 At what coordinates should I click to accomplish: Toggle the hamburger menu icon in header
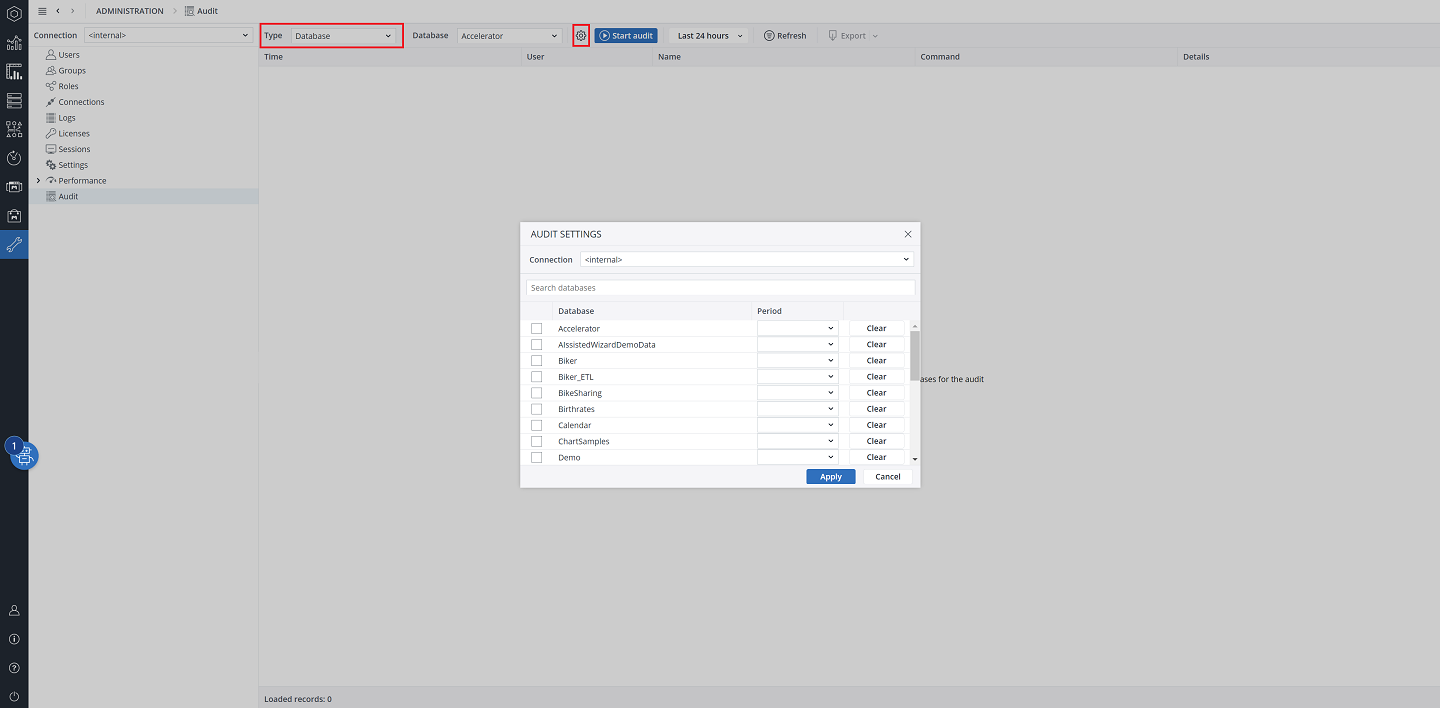click(42, 11)
